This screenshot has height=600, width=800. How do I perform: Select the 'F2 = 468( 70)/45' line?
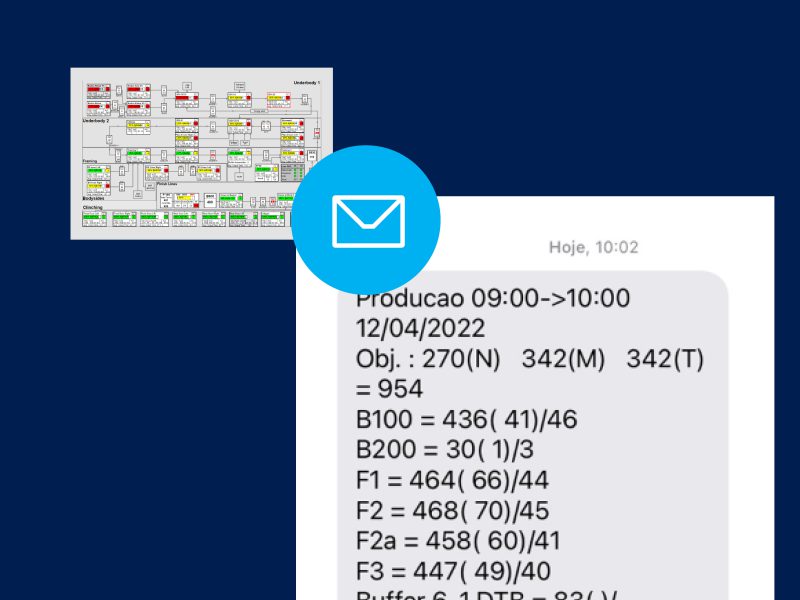[453, 511]
